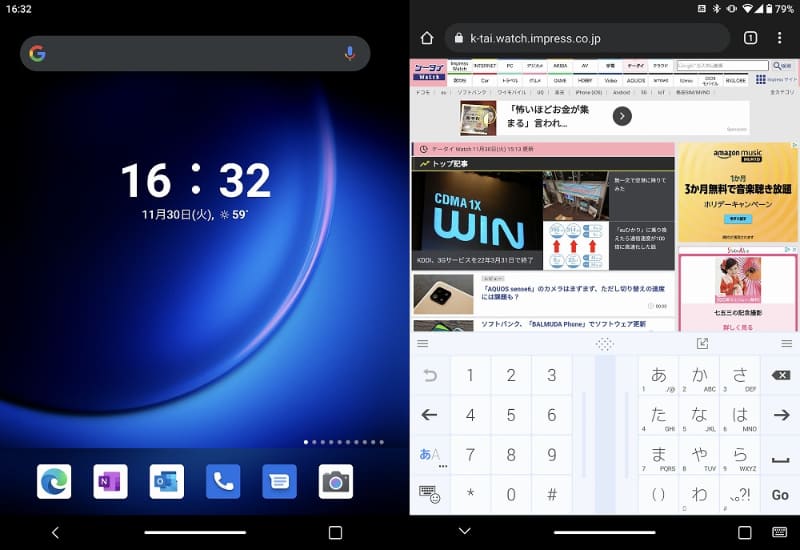The height and width of the screenshot is (550, 800).
Task: Tap the Google logo in the search bar
Action: point(37,54)
